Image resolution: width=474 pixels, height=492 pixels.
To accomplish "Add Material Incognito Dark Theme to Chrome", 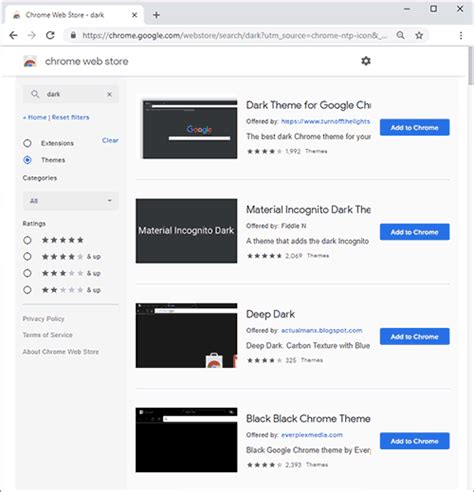I will point(415,232).
